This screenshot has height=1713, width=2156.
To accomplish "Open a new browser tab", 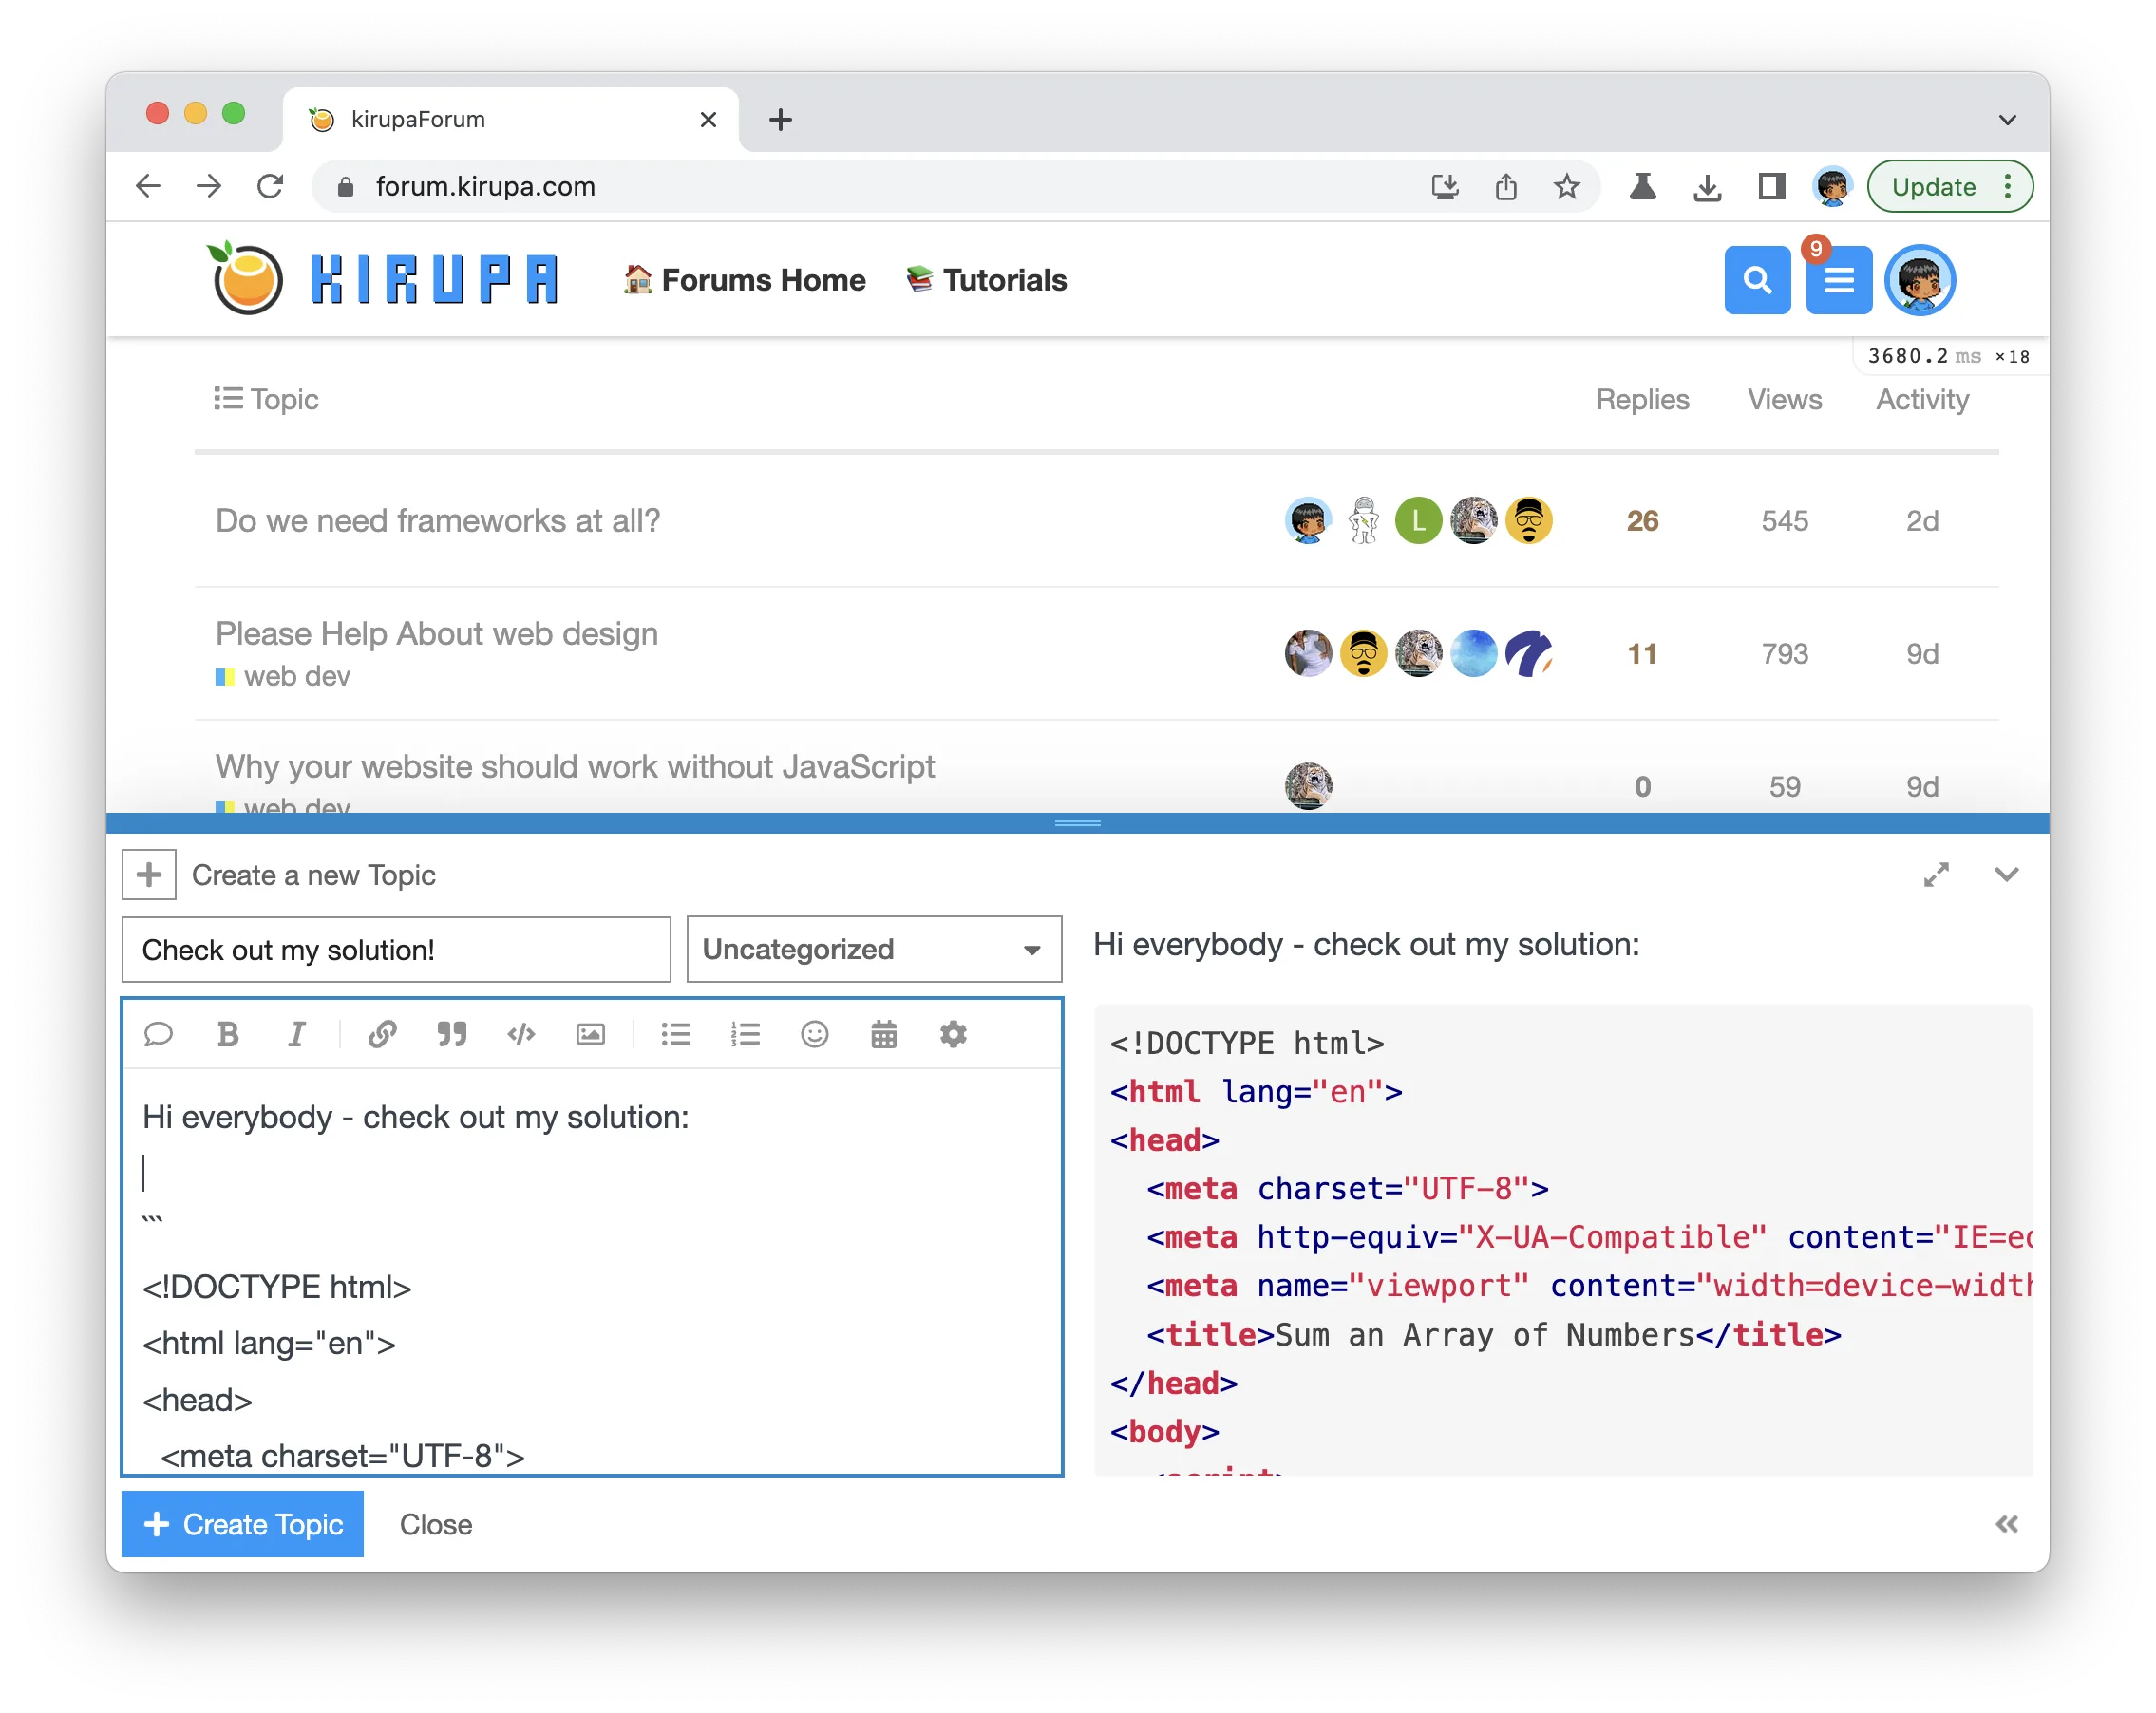I will 780,120.
